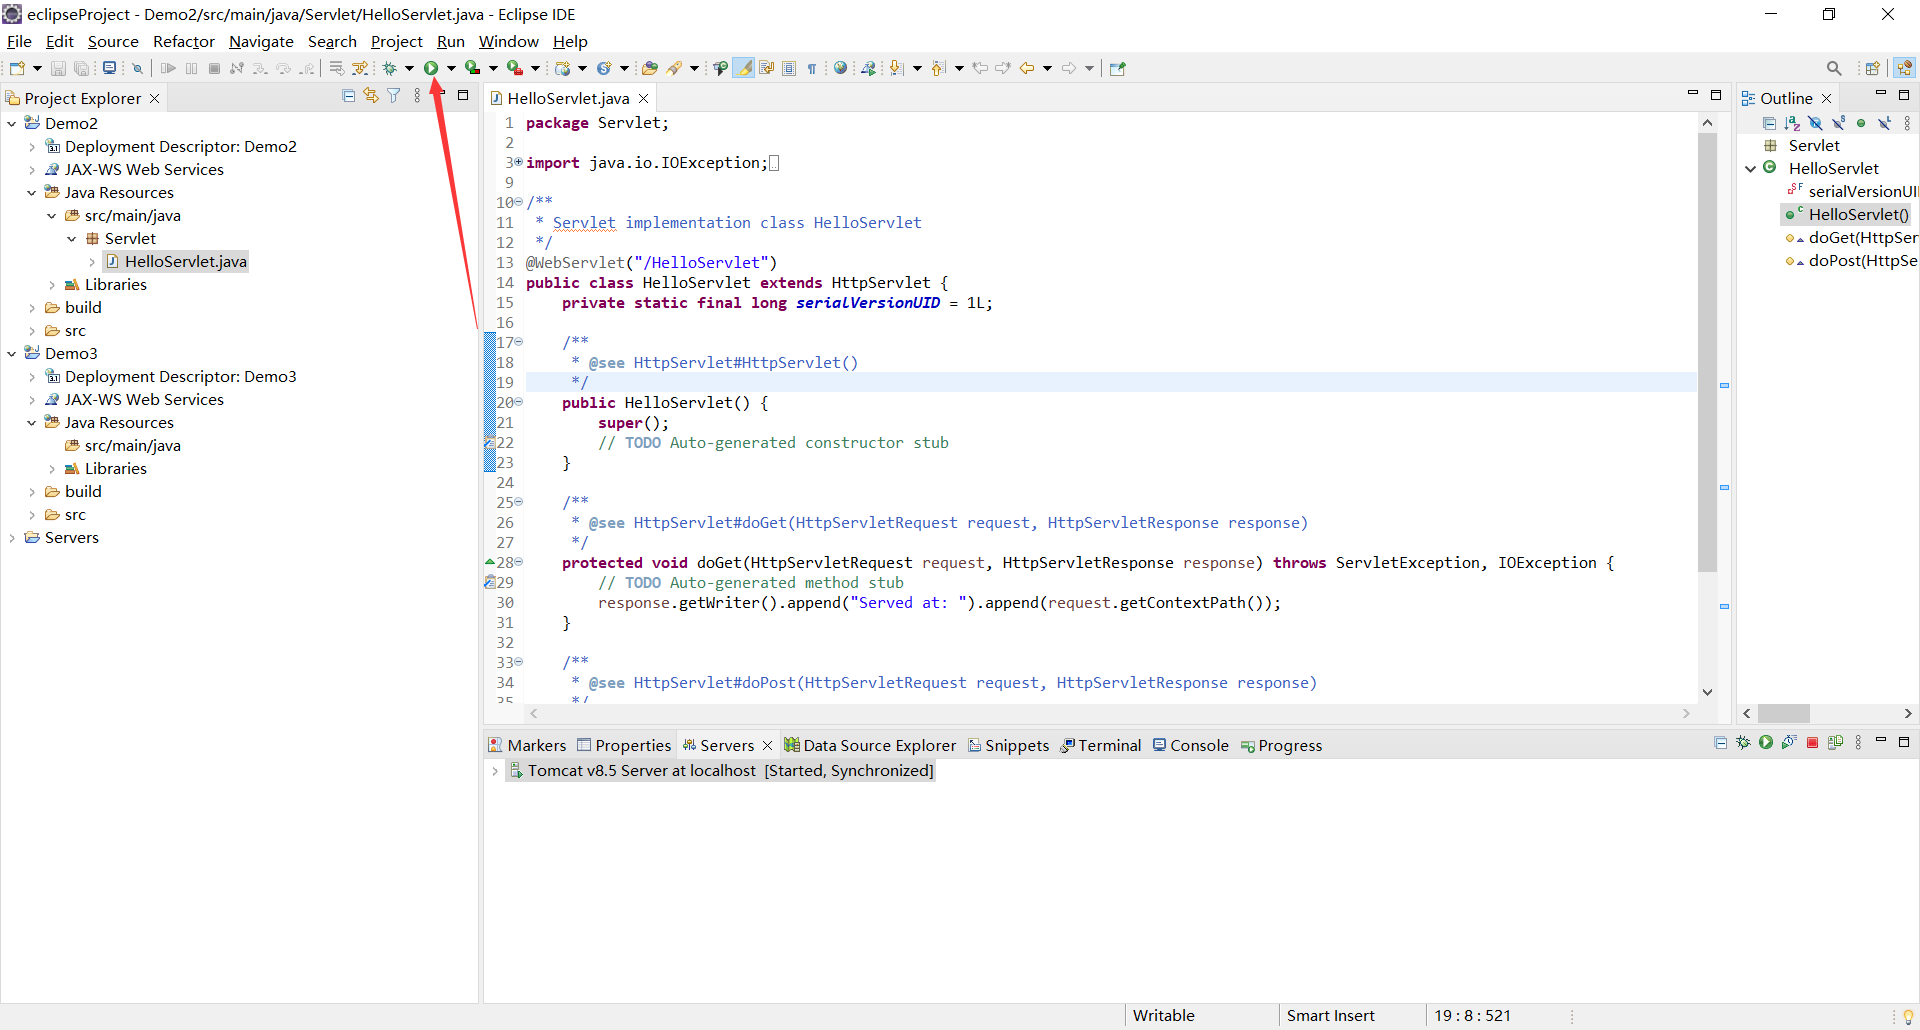Fold the doGet method at line 28
The width and height of the screenshot is (1920, 1030).
pyautogui.click(x=519, y=562)
